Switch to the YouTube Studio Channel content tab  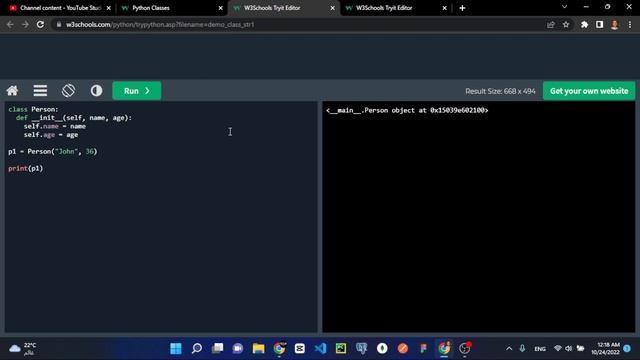(x=60, y=8)
